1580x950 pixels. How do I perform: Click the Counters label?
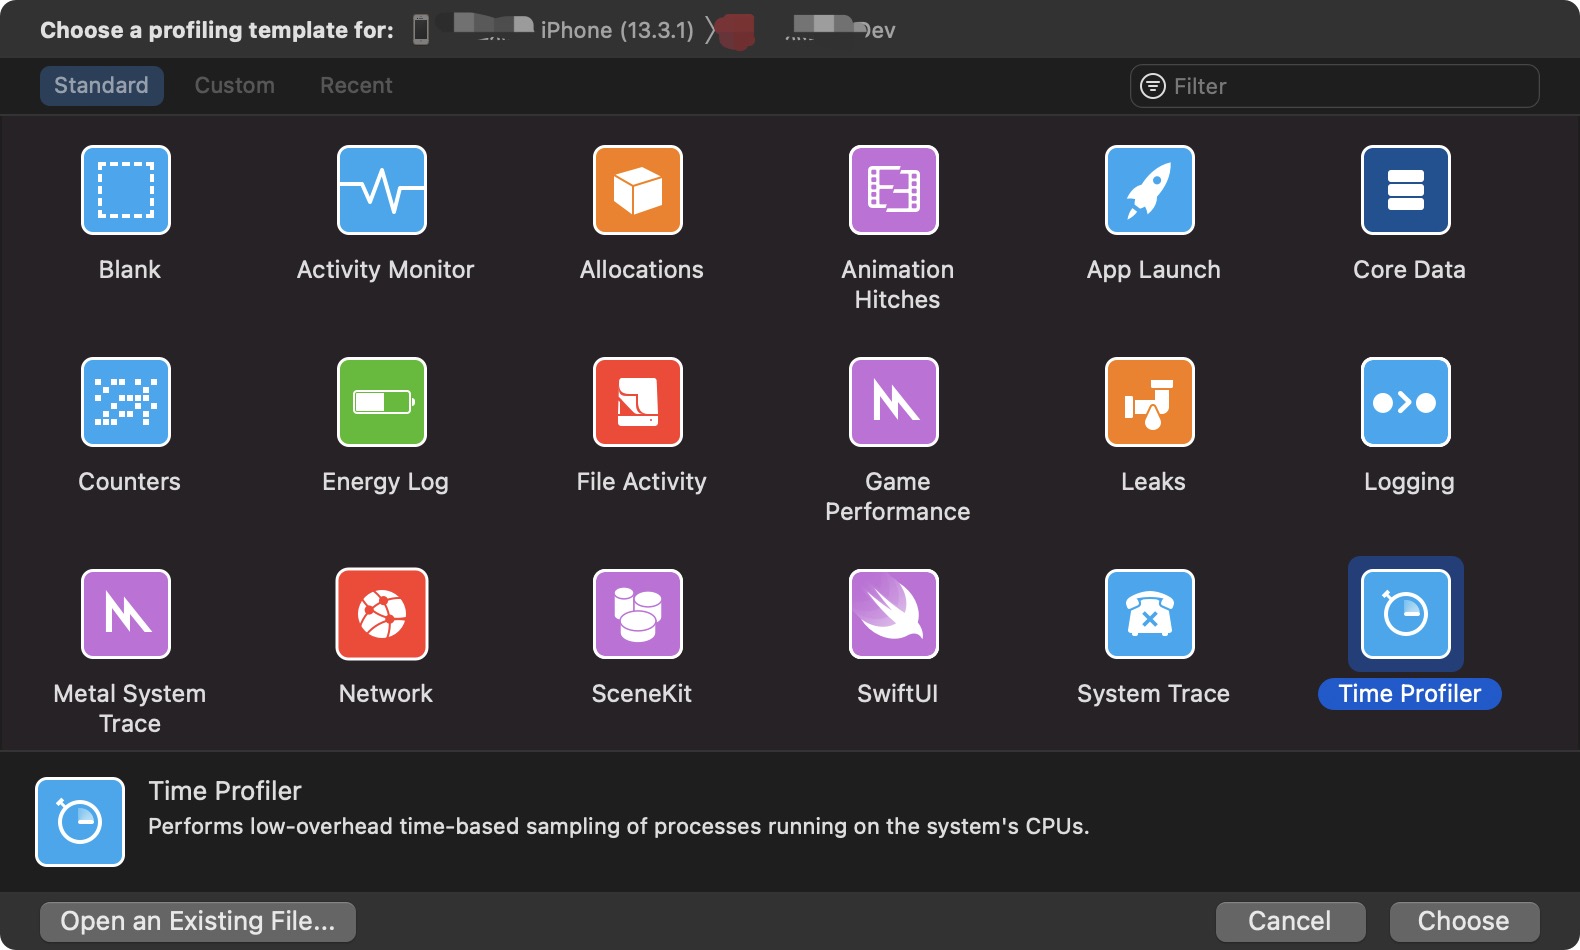pyautogui.click(x=130, y=482)
